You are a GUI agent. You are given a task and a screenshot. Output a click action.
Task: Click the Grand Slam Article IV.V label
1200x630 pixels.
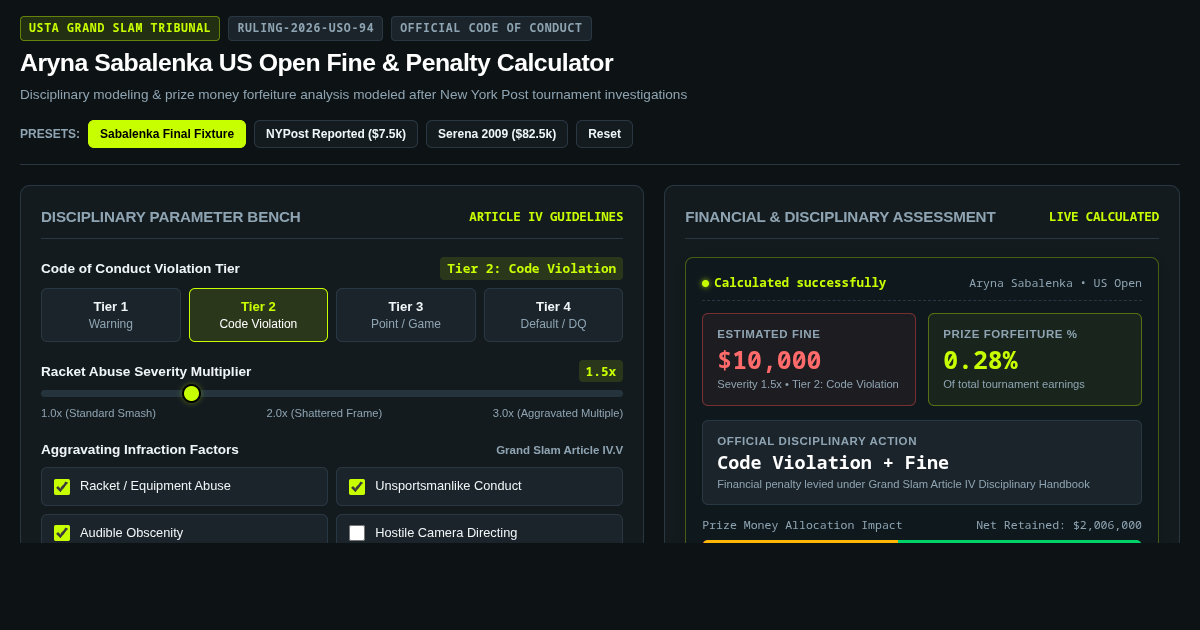click(x=559, y=450)
